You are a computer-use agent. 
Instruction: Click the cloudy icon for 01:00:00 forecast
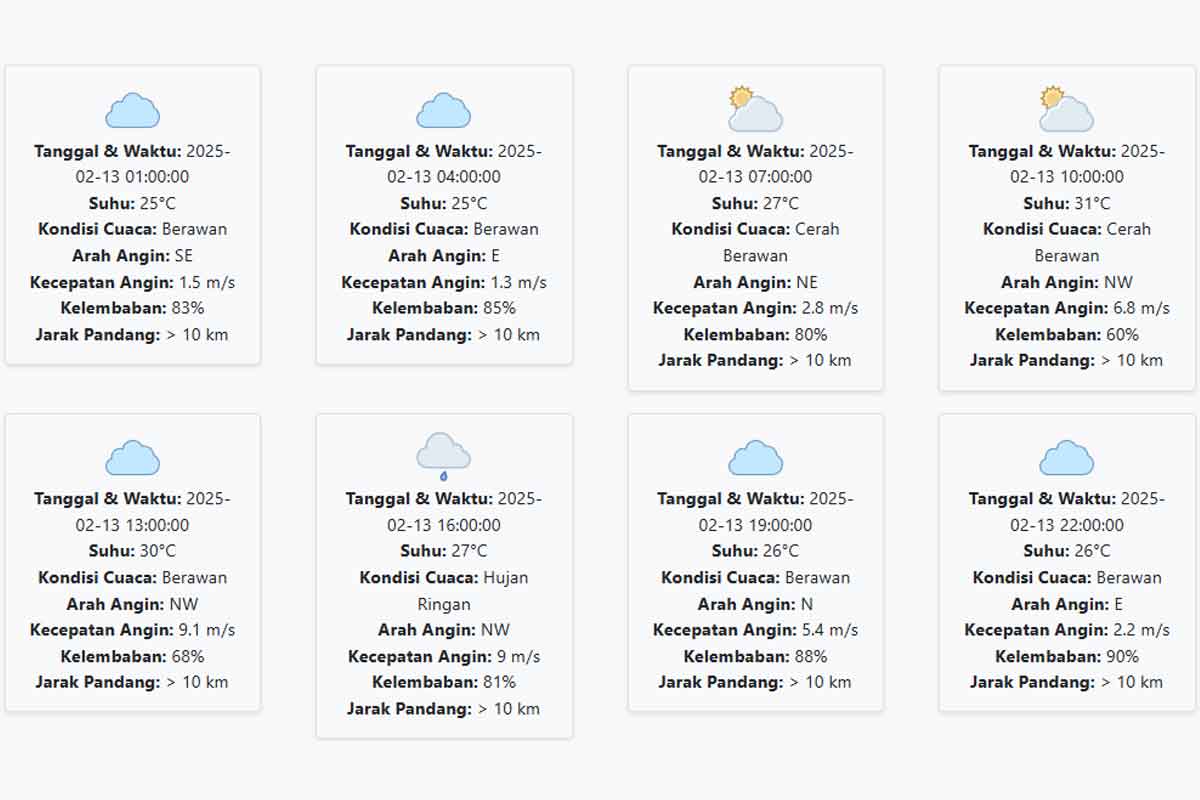(133, 110)
